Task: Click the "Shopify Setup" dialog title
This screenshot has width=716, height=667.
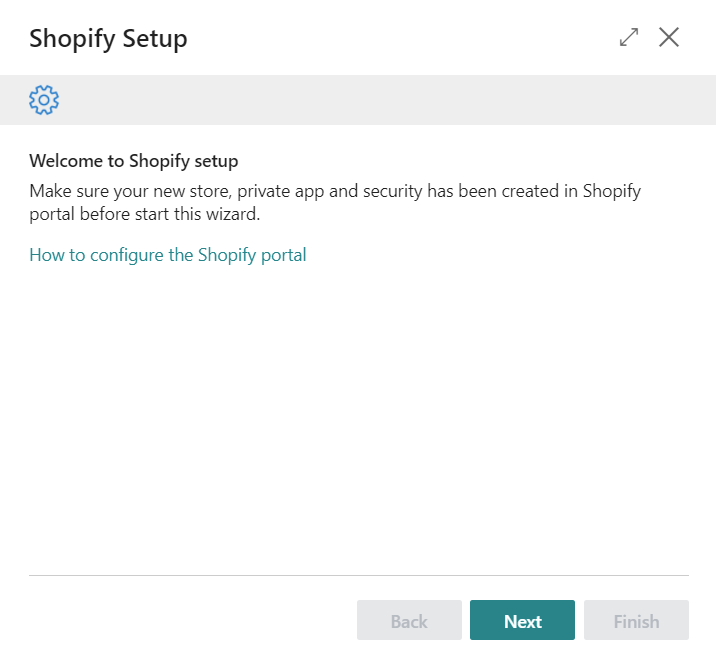Action: click(108, 39)
